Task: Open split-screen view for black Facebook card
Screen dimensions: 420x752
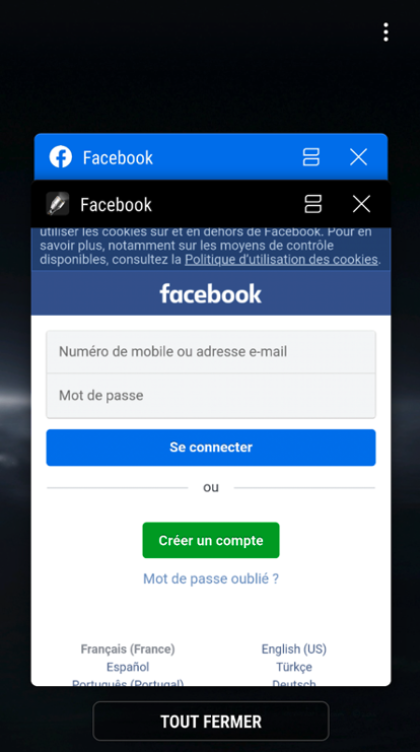Action: tap(313, 204)
